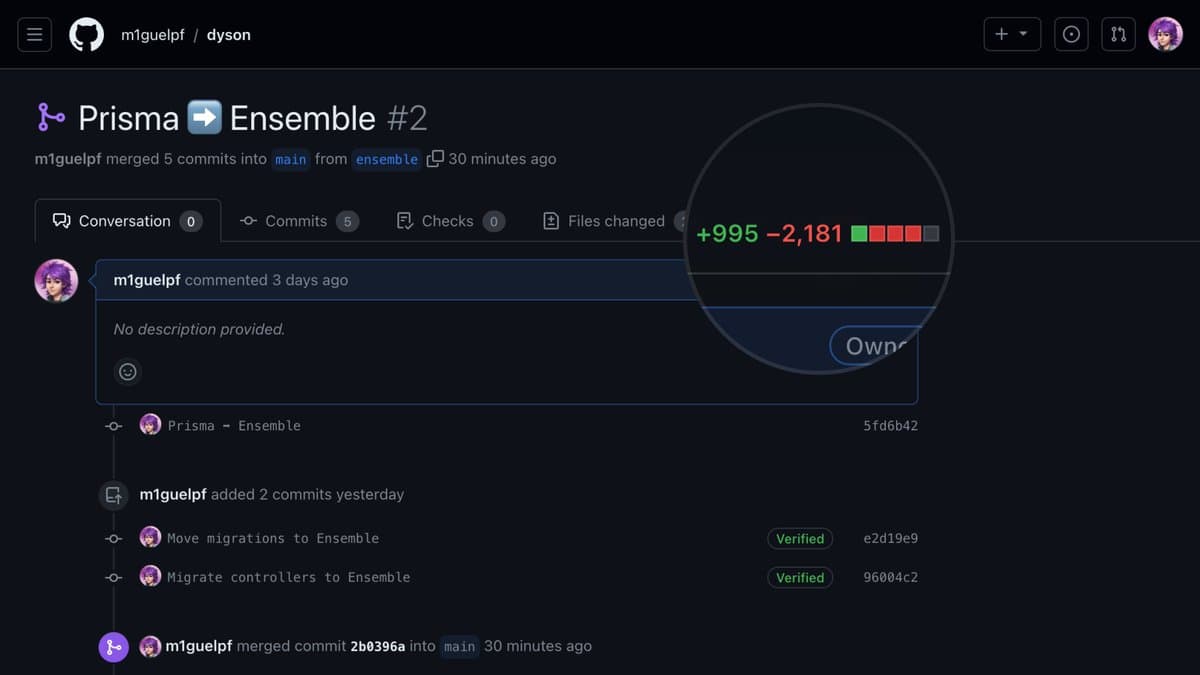Open the main branch link
Image resolution: width=1200 pixels, height=675 pixels.
point(291,160)
